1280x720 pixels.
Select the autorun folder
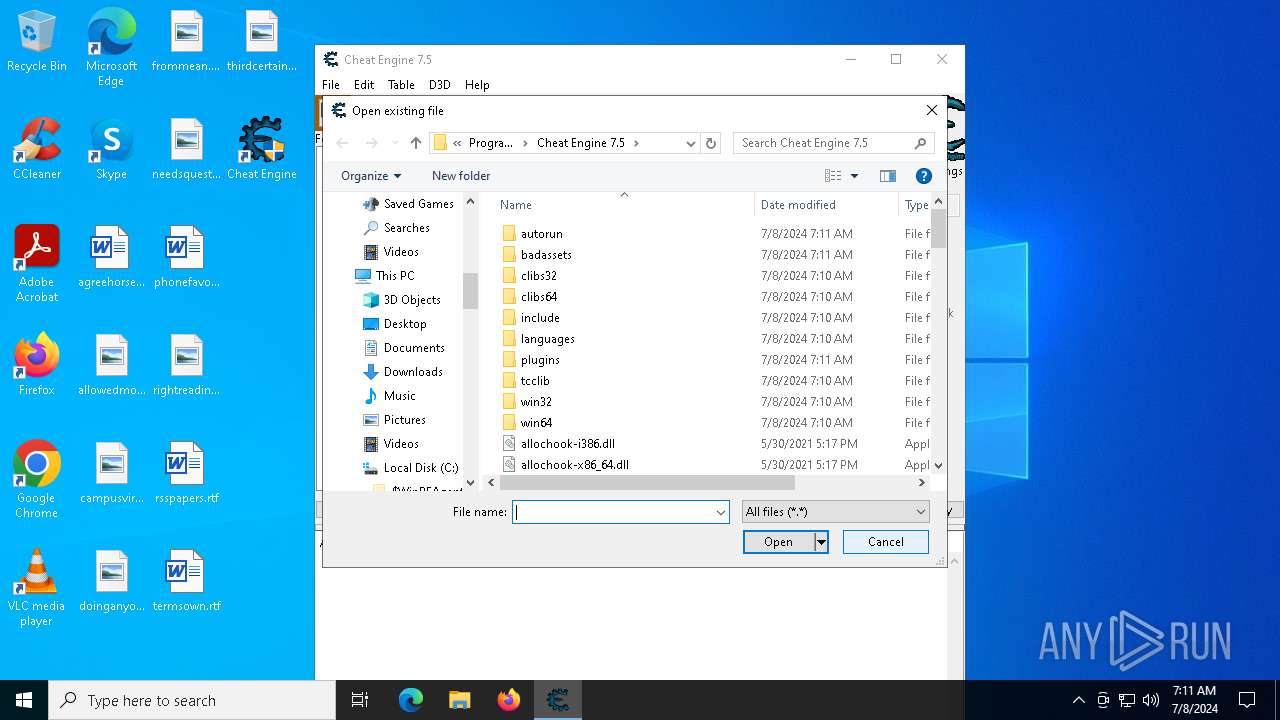541,234
